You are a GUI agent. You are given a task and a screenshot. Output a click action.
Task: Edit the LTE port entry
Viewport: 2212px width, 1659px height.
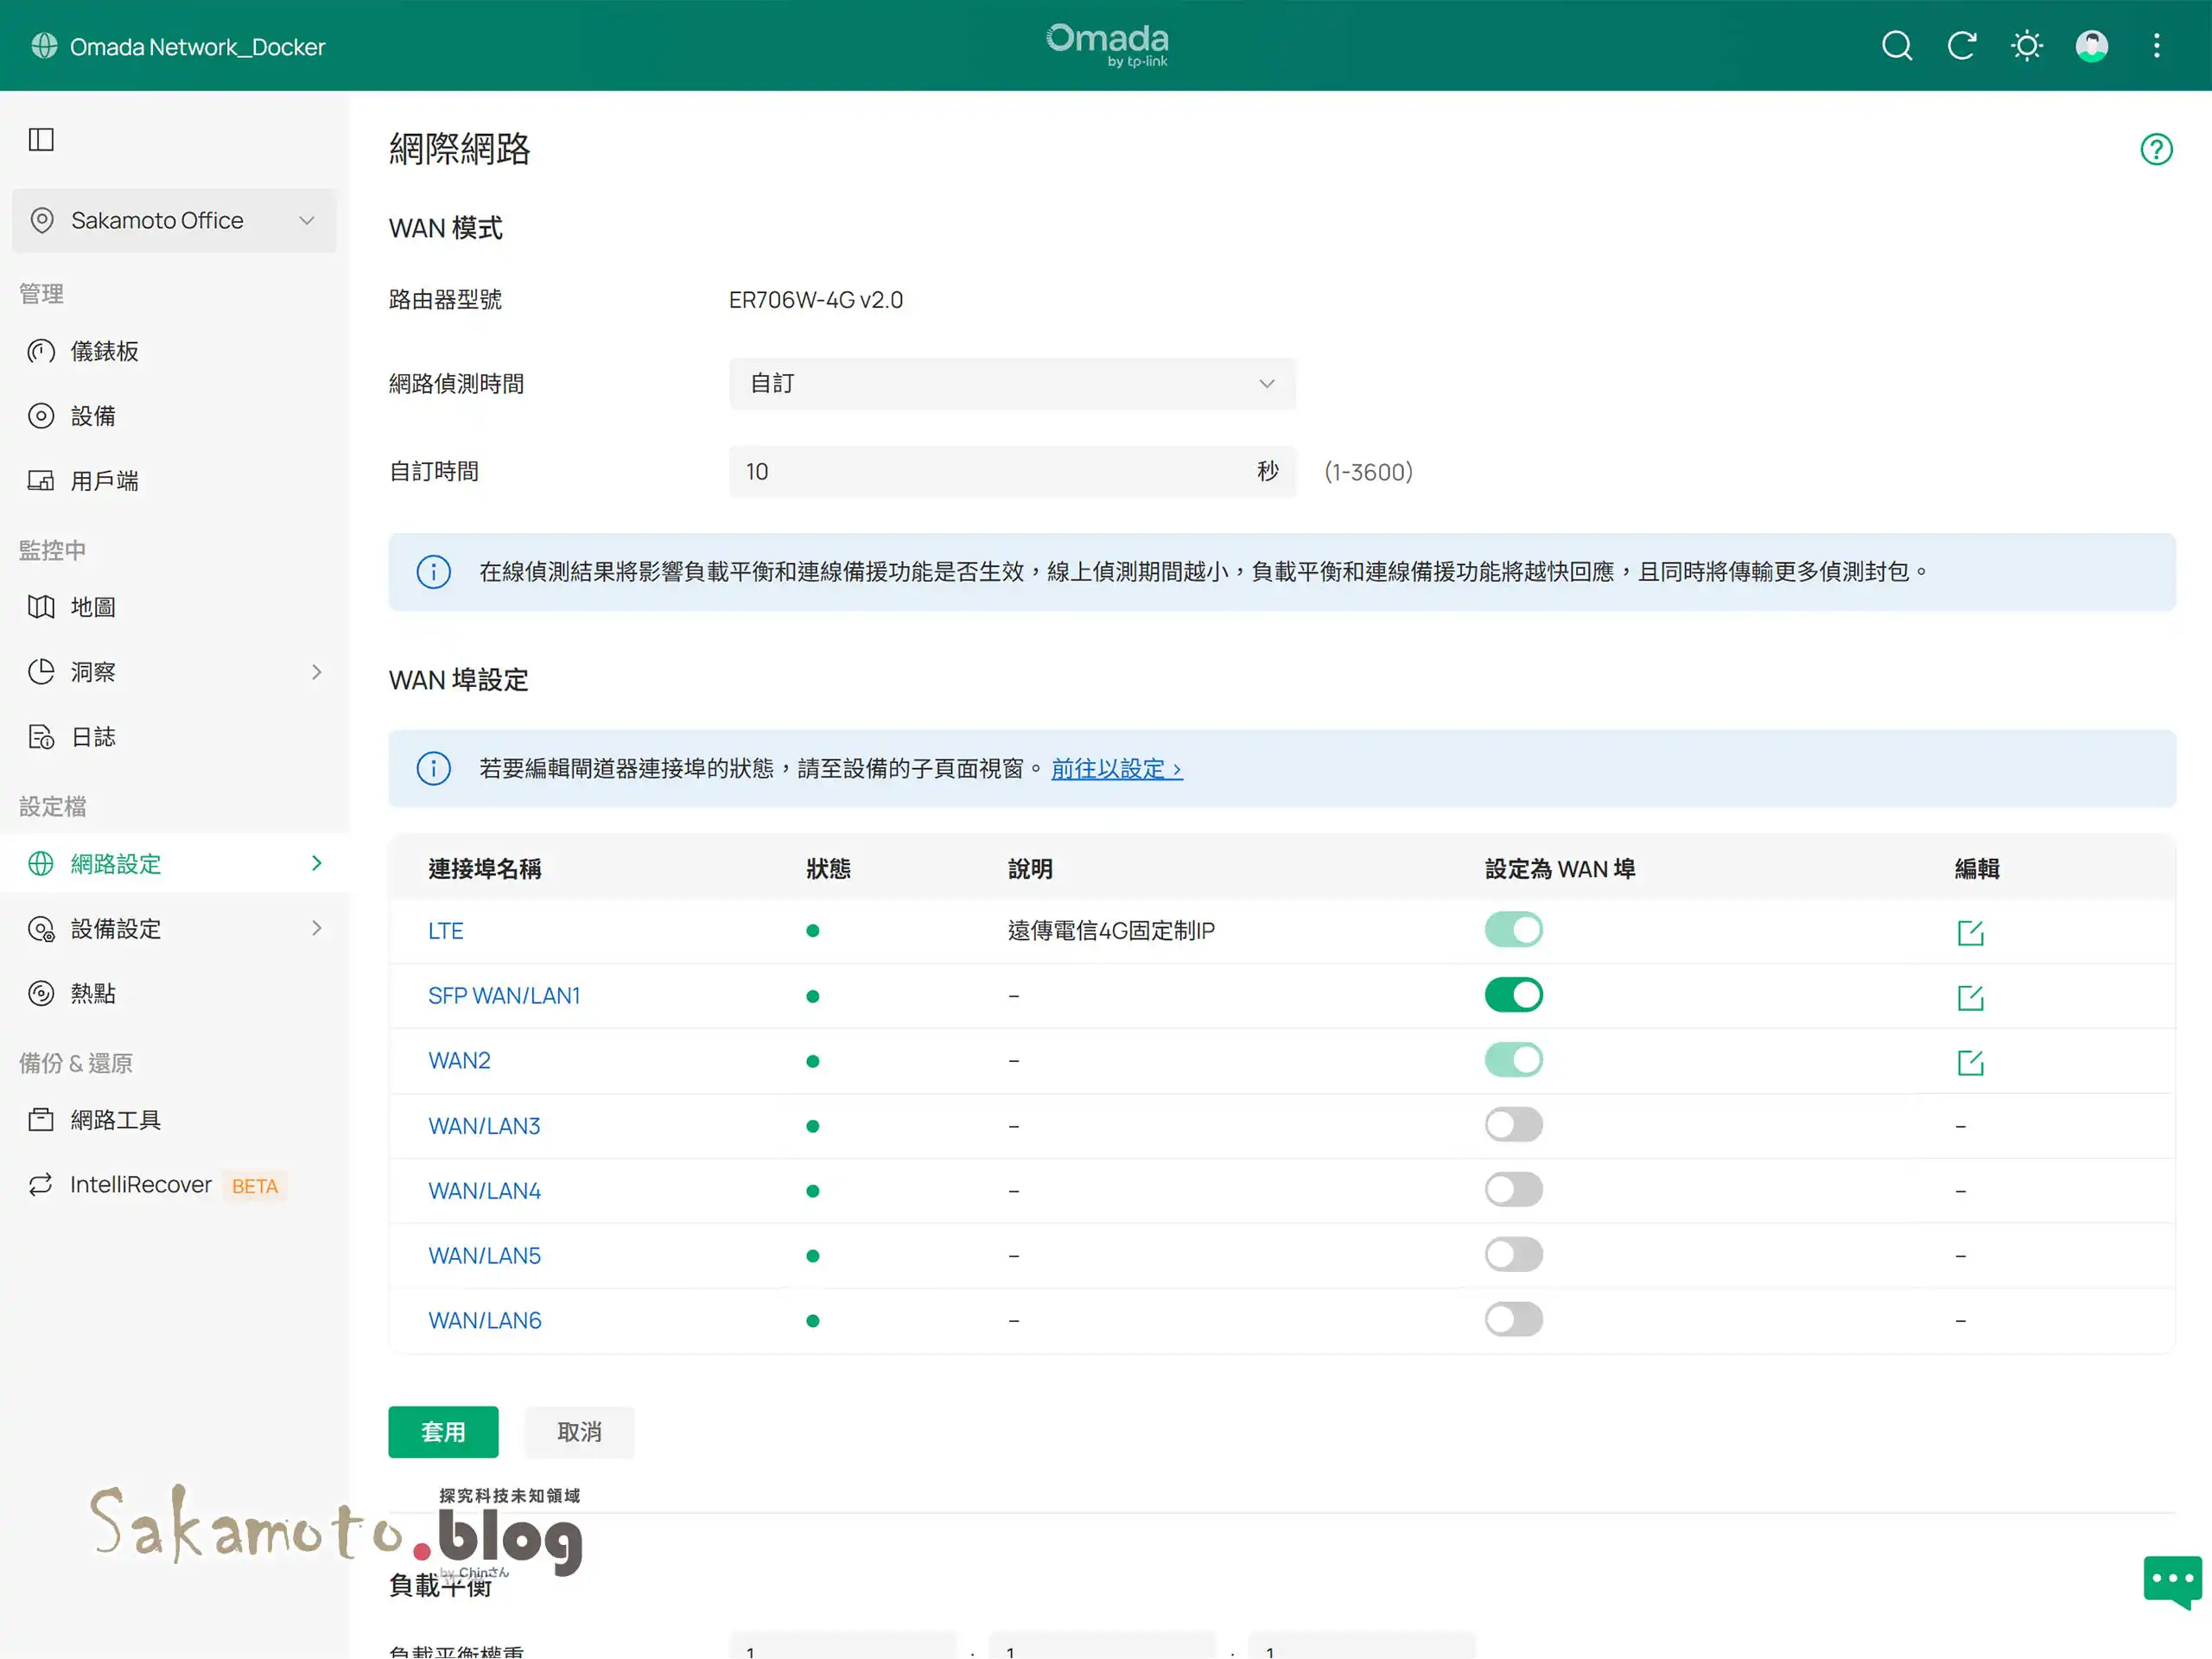(x=1969, y=932)
